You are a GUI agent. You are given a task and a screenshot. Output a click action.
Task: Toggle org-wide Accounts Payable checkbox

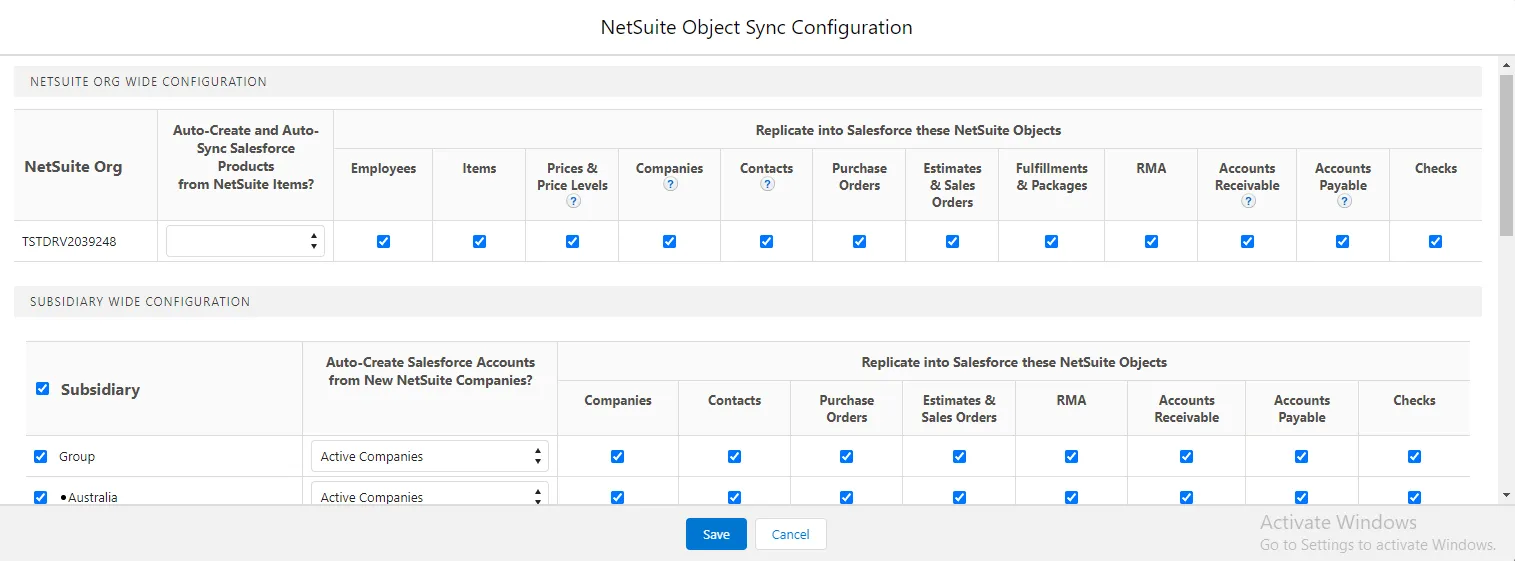coord(1342,241)
